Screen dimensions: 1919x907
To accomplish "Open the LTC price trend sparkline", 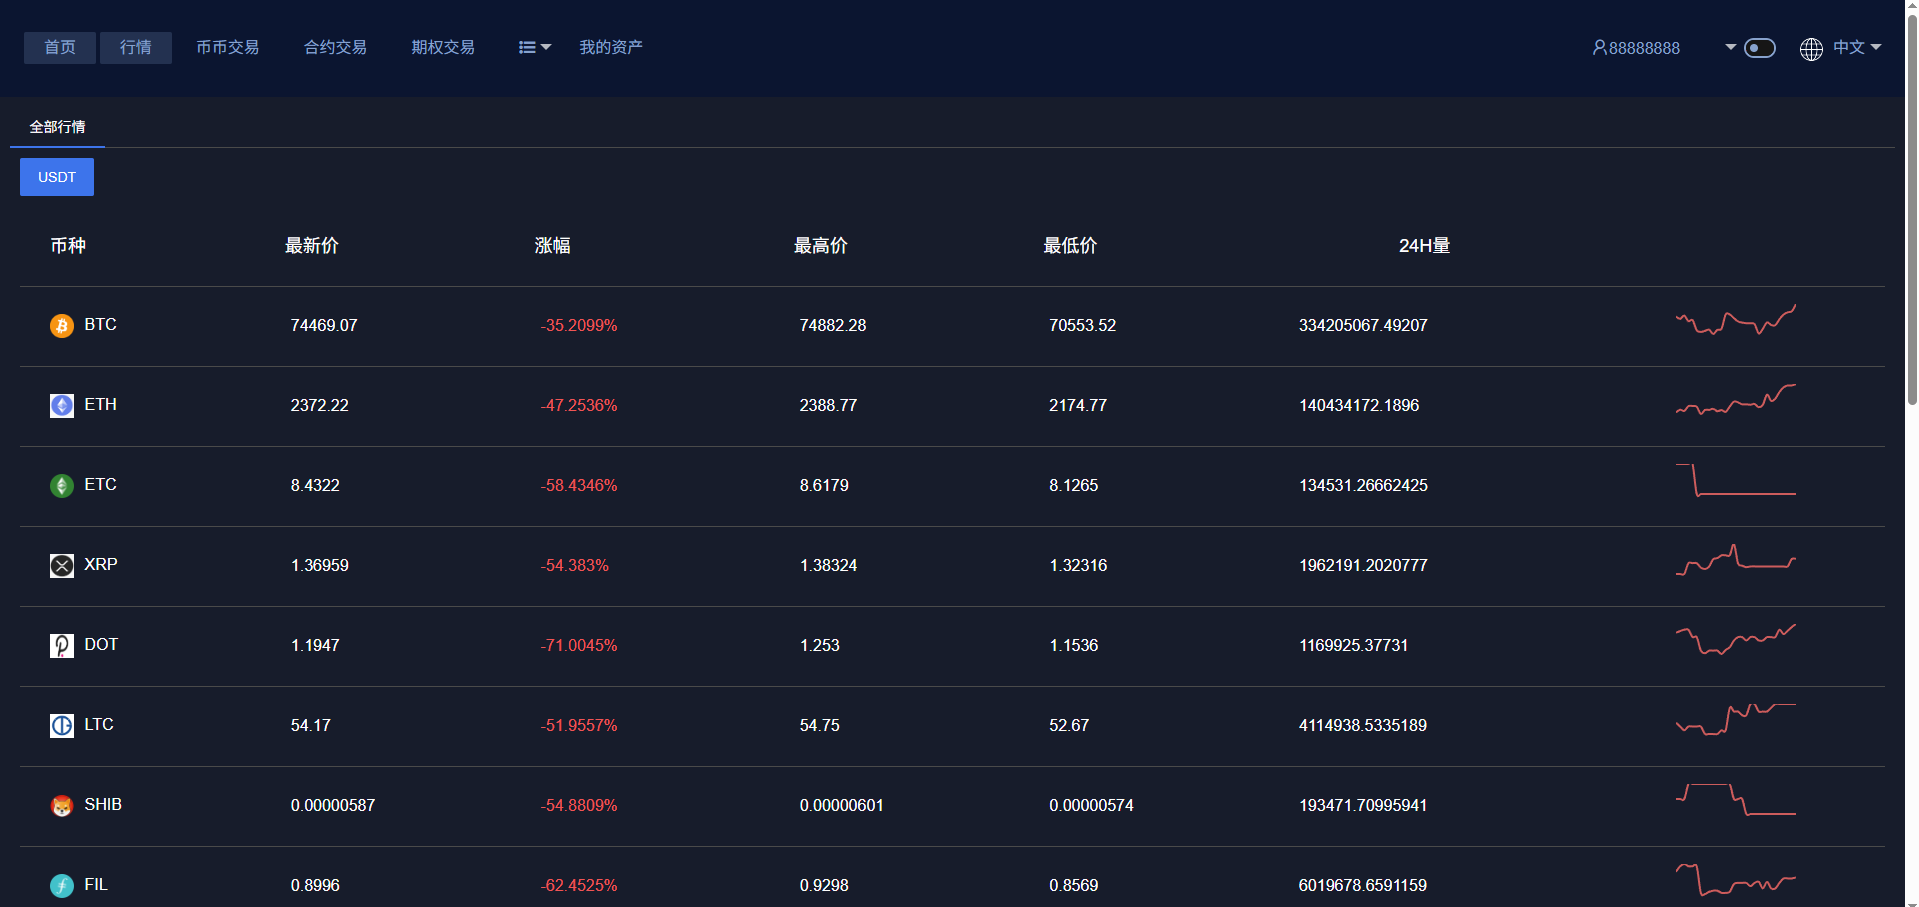I will [1736, 719].
